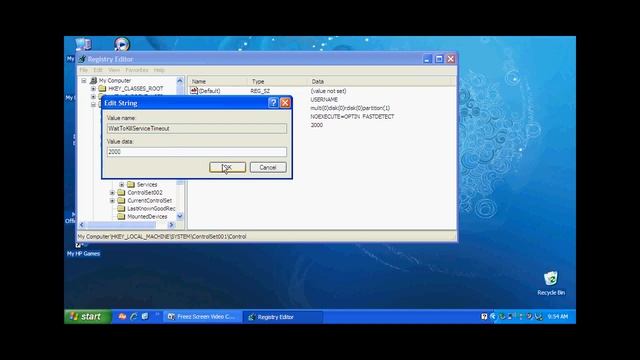Click the multi(0)disk(0)rdisk(0)partition(1) data cell
Viewport: 640px width, 360px height.
point(350,108)
